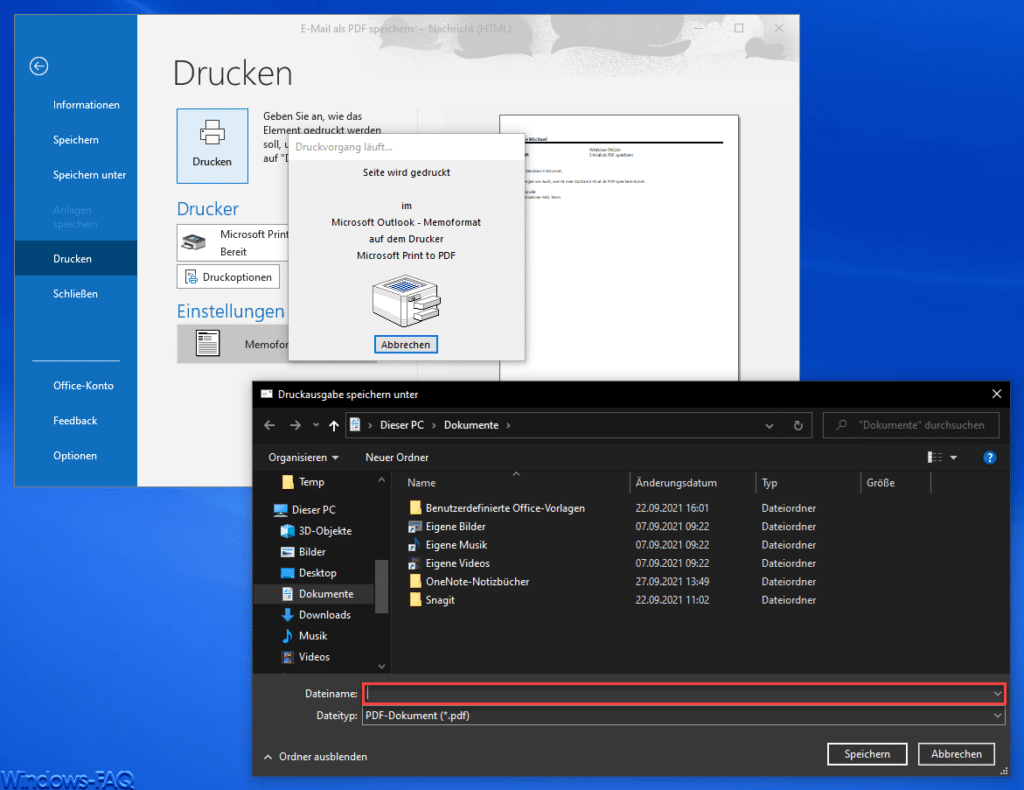Open view options dropdown arrow

coord(953,458)
